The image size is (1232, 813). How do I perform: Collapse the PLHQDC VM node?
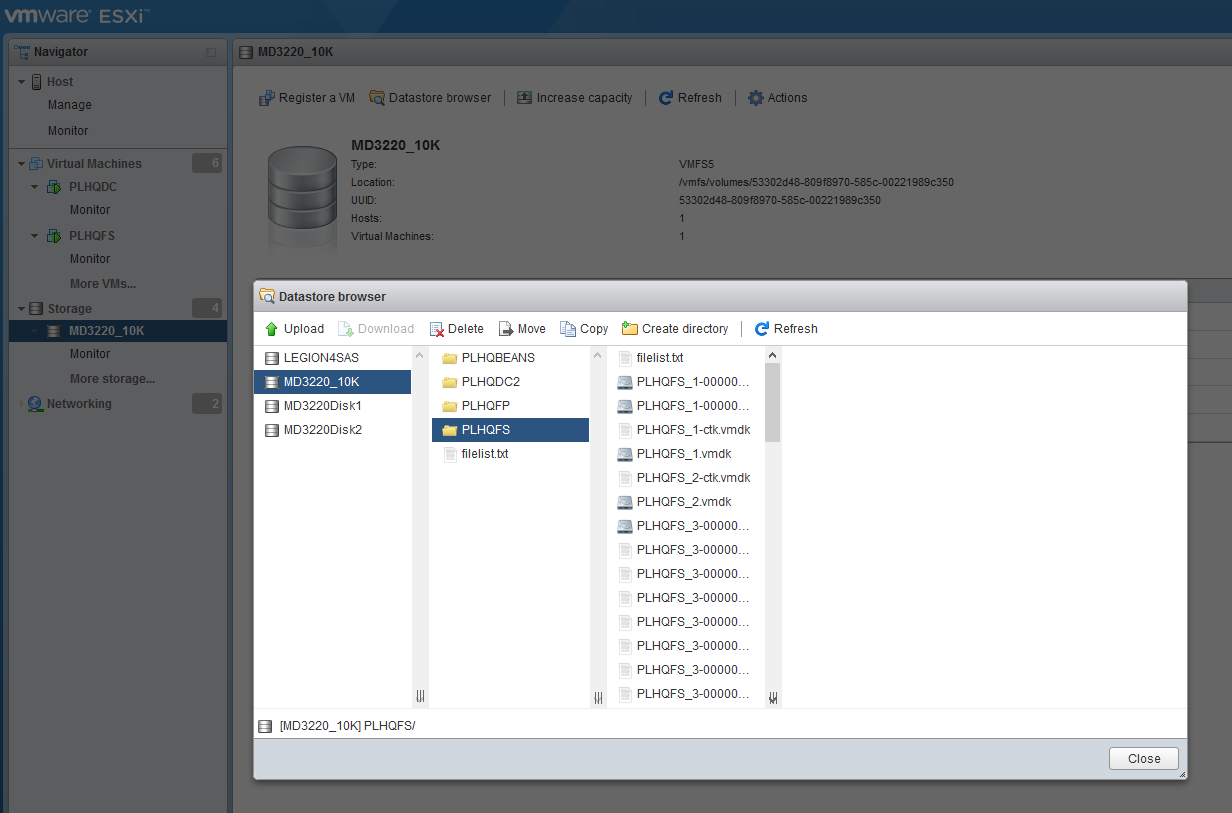click(35, 187)
